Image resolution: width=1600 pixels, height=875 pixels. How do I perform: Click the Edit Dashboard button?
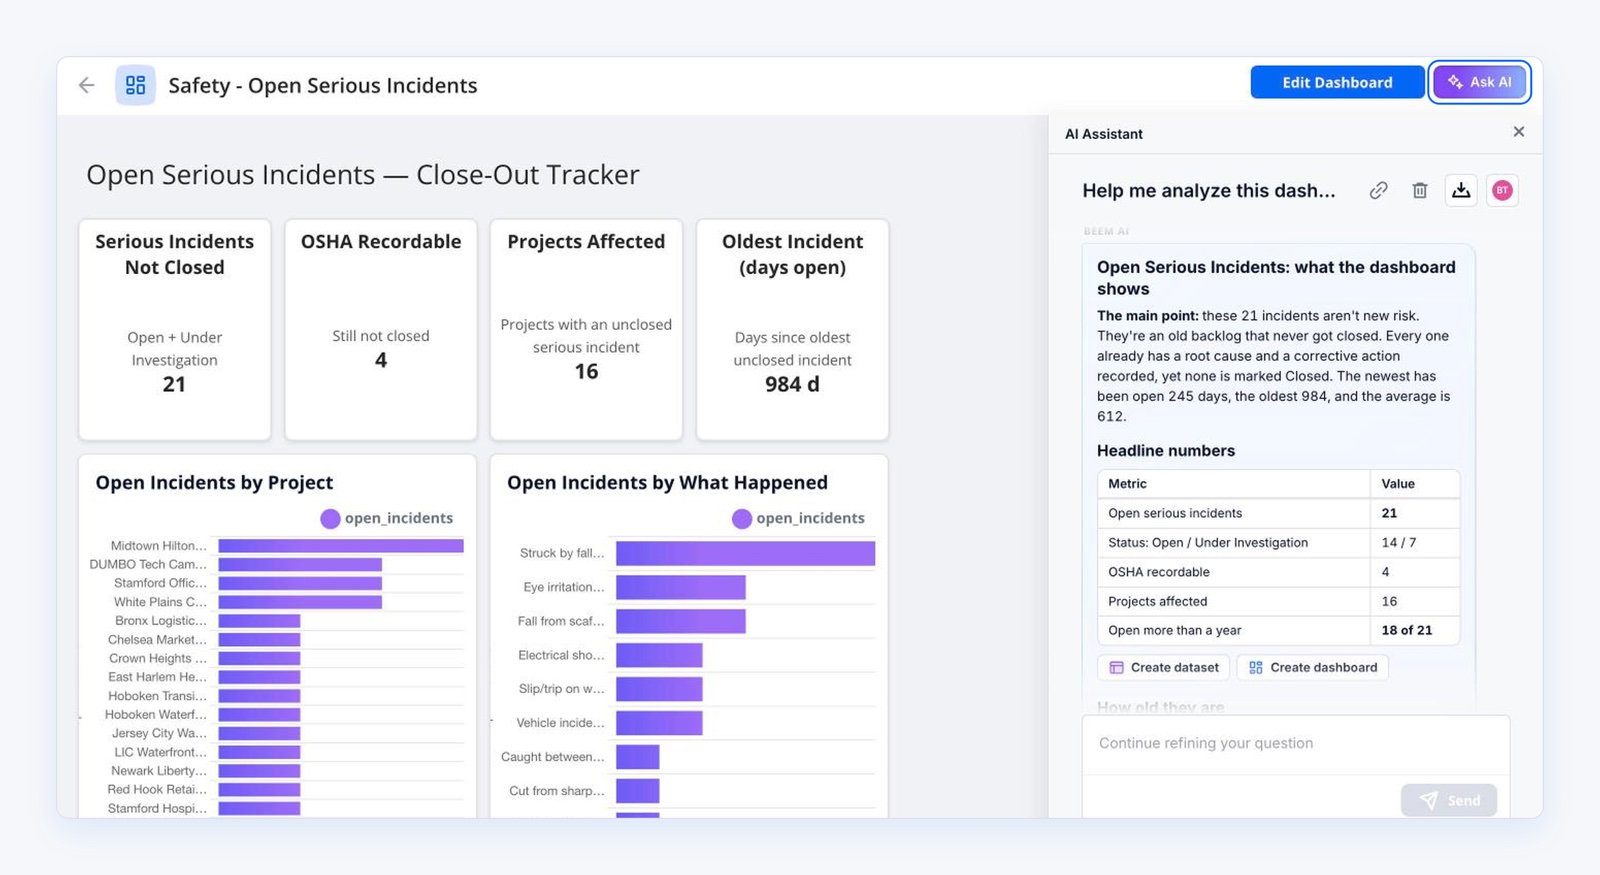click(1337, 82)
